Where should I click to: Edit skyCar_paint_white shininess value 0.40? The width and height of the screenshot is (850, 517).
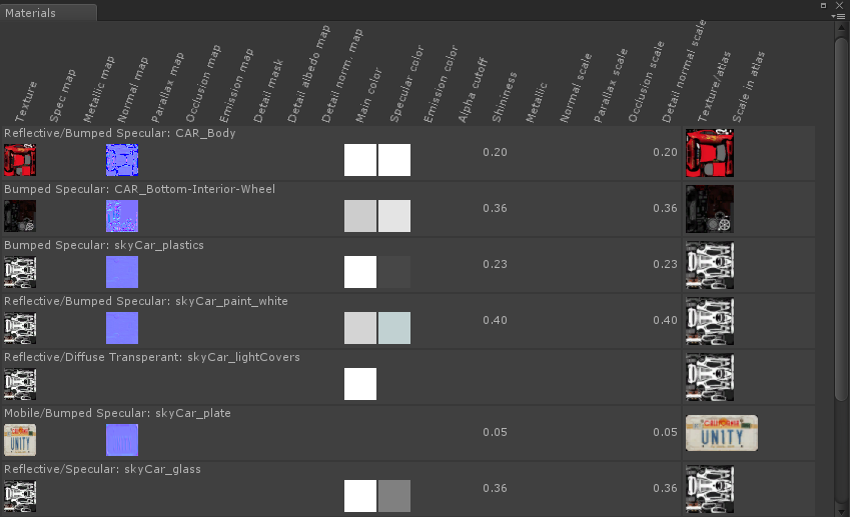pyautogui.click(x=495, y=320)
